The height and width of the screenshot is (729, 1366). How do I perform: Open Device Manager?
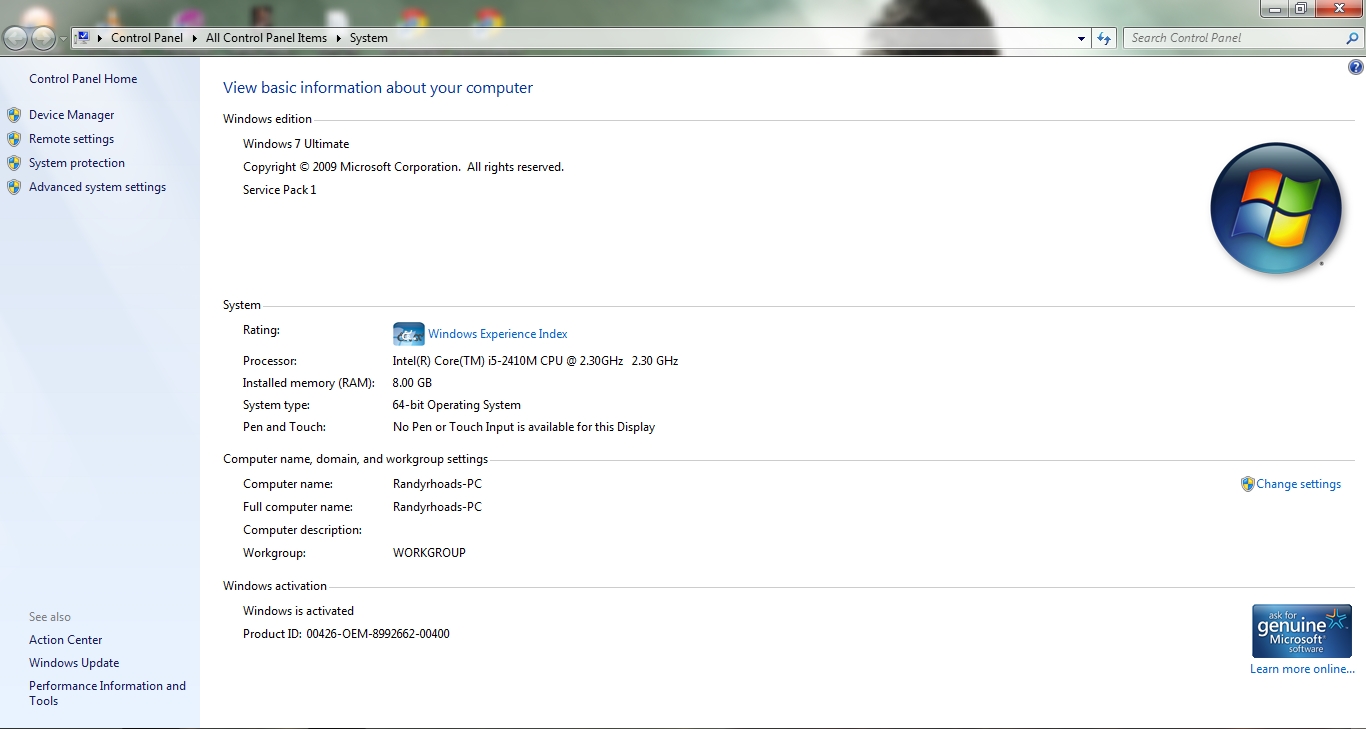[72, 115]
